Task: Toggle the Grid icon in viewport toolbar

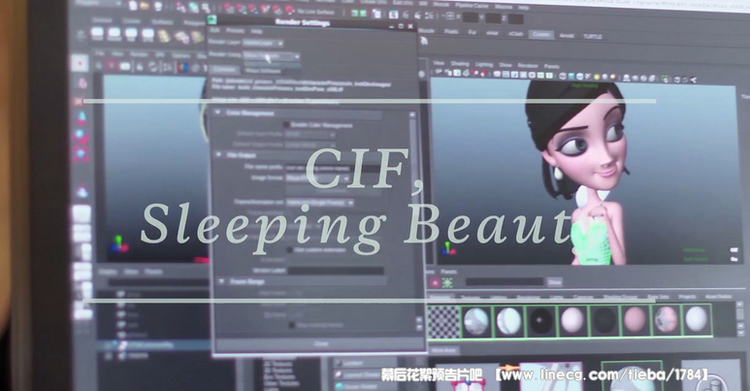Action: pyautogui.click(x=497, y=74)
